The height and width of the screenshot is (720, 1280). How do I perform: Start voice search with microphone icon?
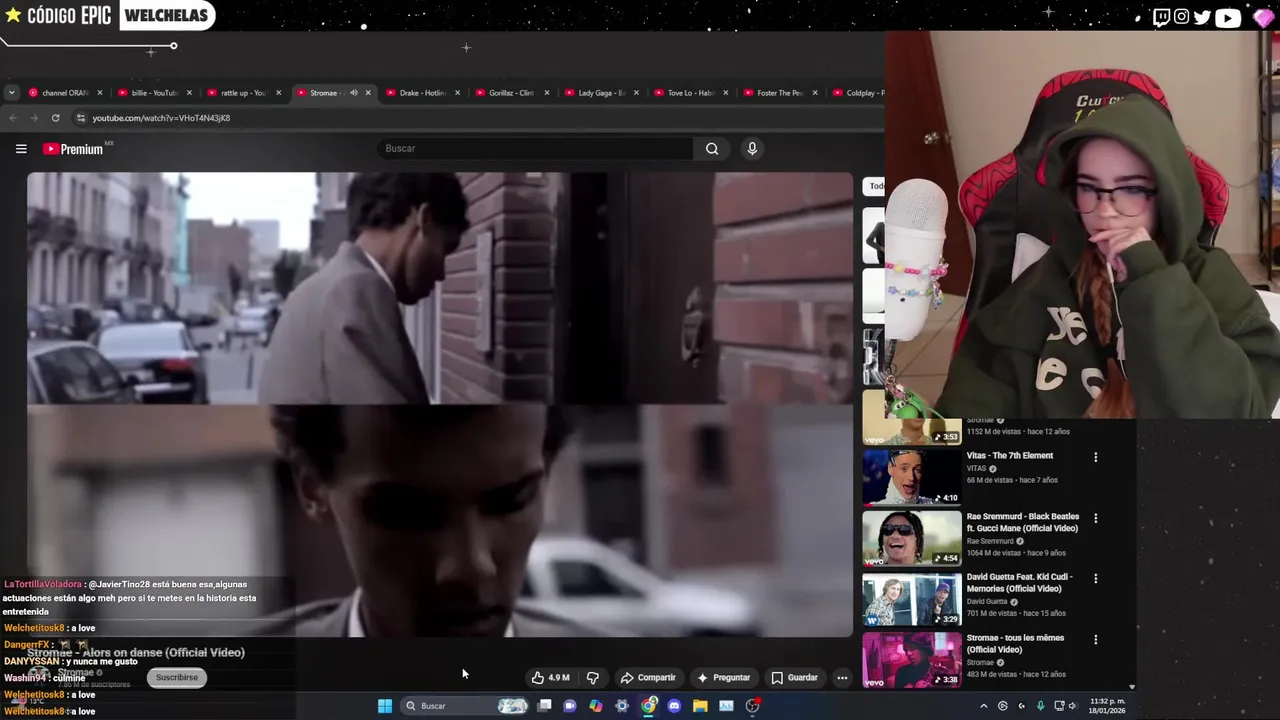752,149
